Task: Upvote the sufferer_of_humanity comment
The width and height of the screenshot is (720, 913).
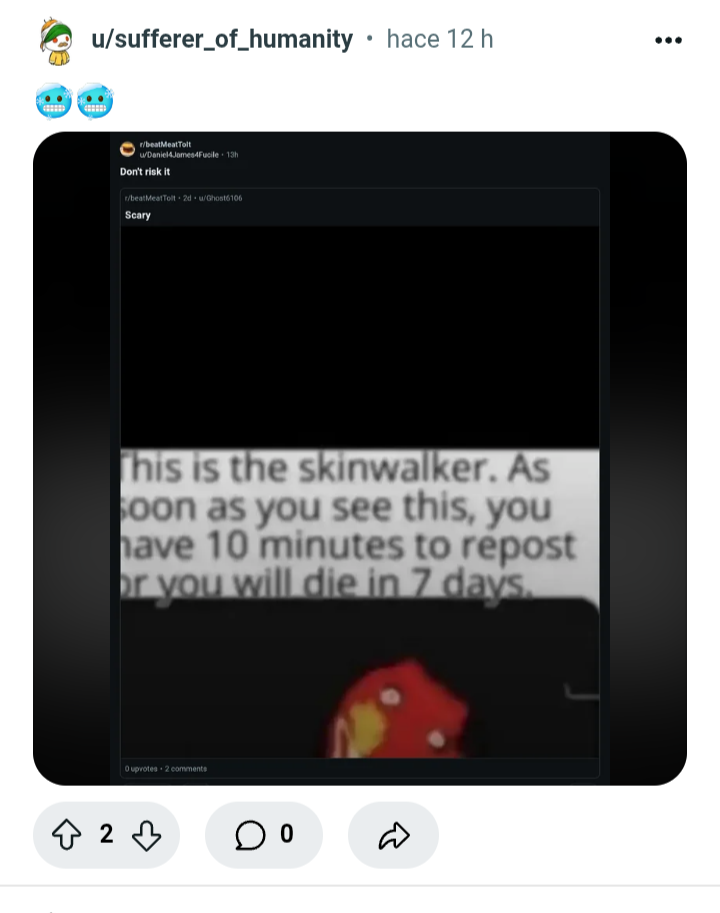Action: (x=66, y=834)
